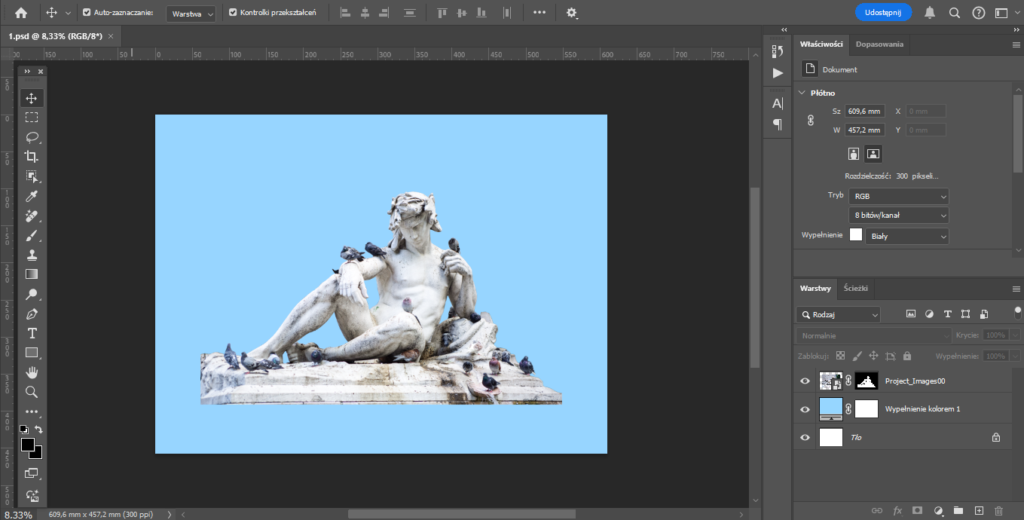Select the Warstwy tab
Screen dimensions: 1024x520
pos(815,288)
